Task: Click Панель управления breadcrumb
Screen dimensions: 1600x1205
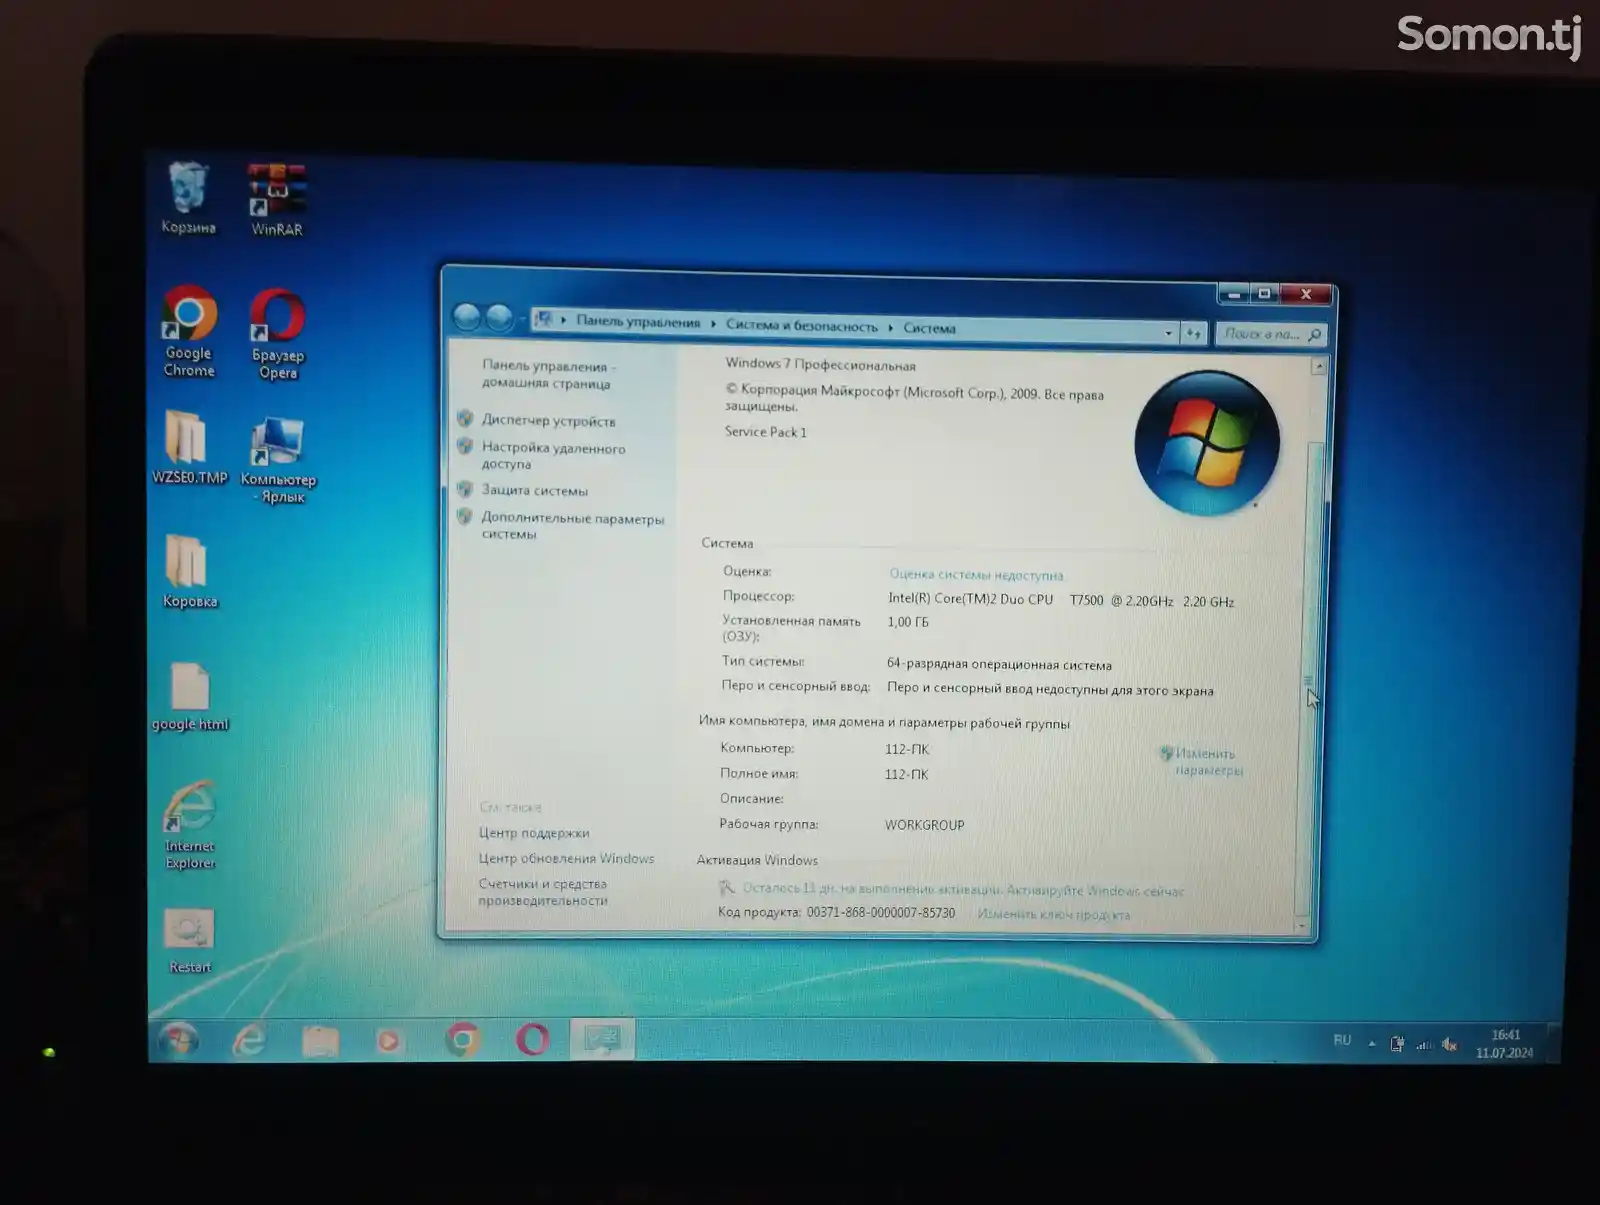Action: (638, 322)
